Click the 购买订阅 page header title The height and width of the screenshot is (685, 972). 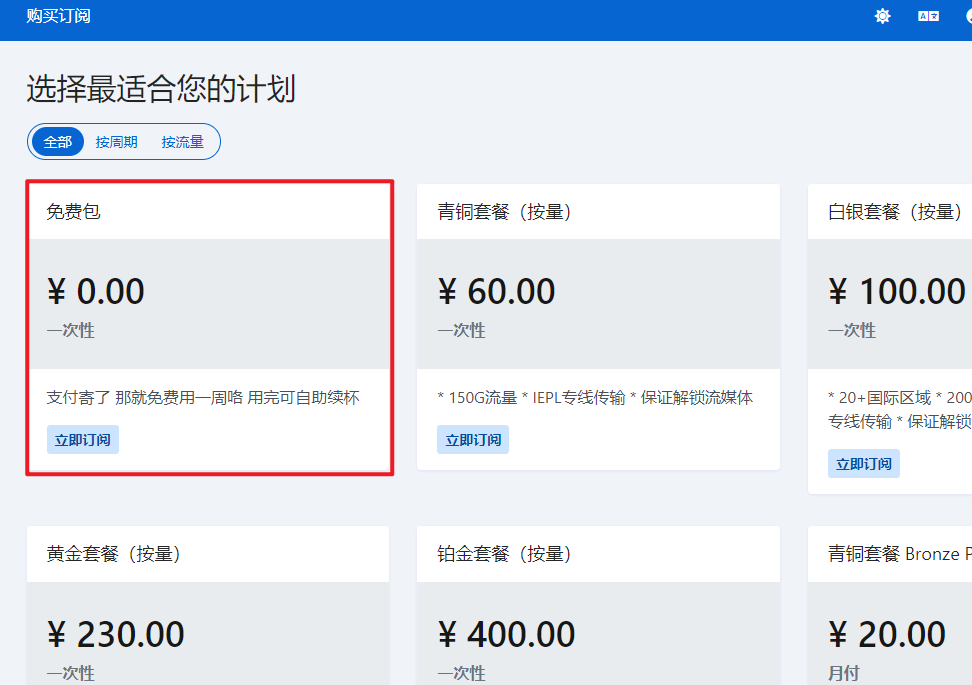(x=58, y=16)
